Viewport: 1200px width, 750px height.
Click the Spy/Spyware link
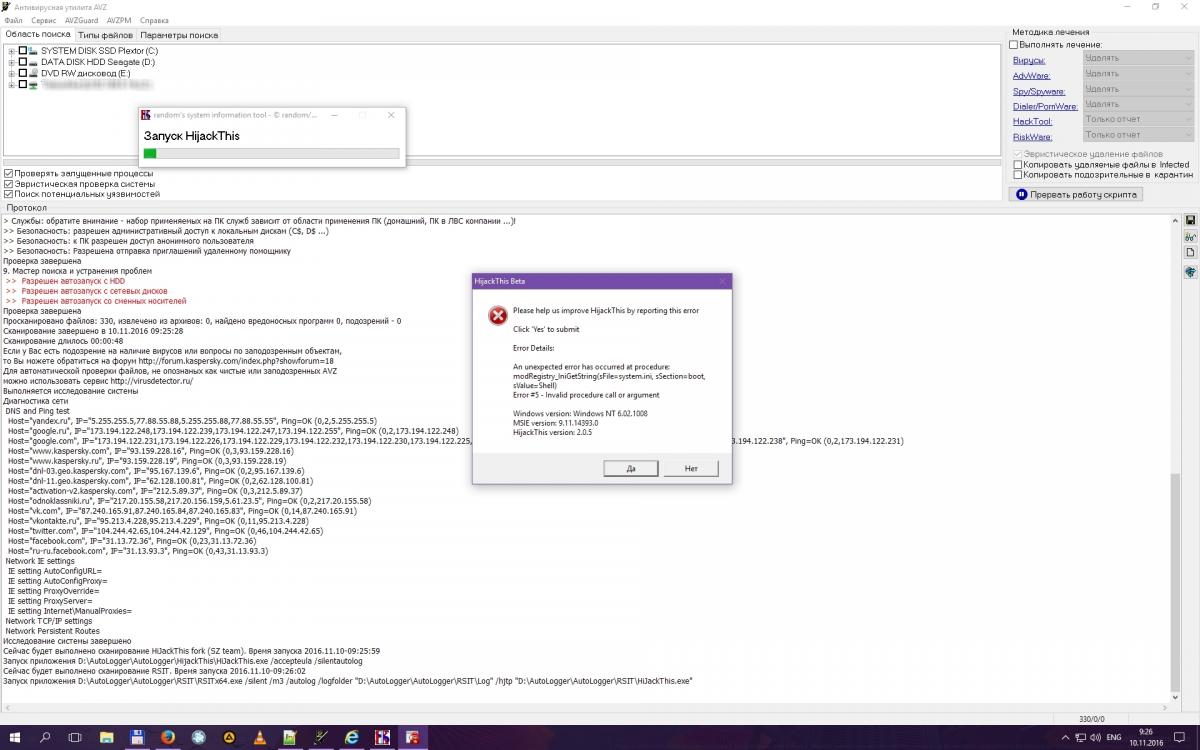point(1037,91)
